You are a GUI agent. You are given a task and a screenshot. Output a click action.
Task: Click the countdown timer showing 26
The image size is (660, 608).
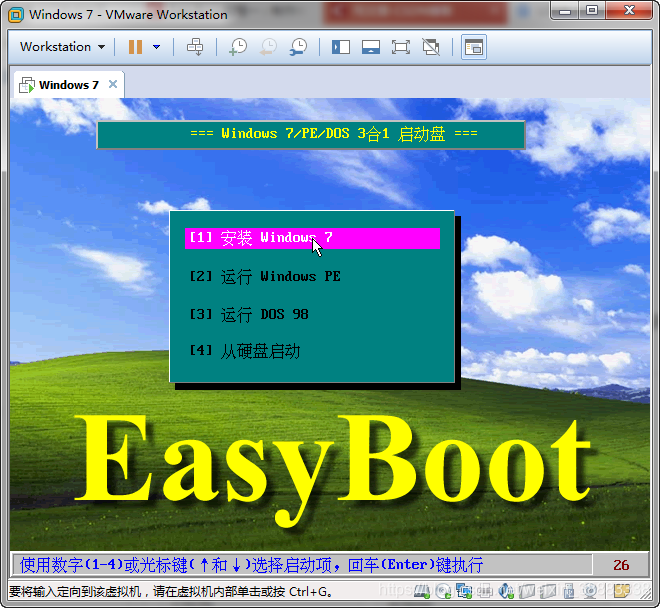tap(621, 565)
